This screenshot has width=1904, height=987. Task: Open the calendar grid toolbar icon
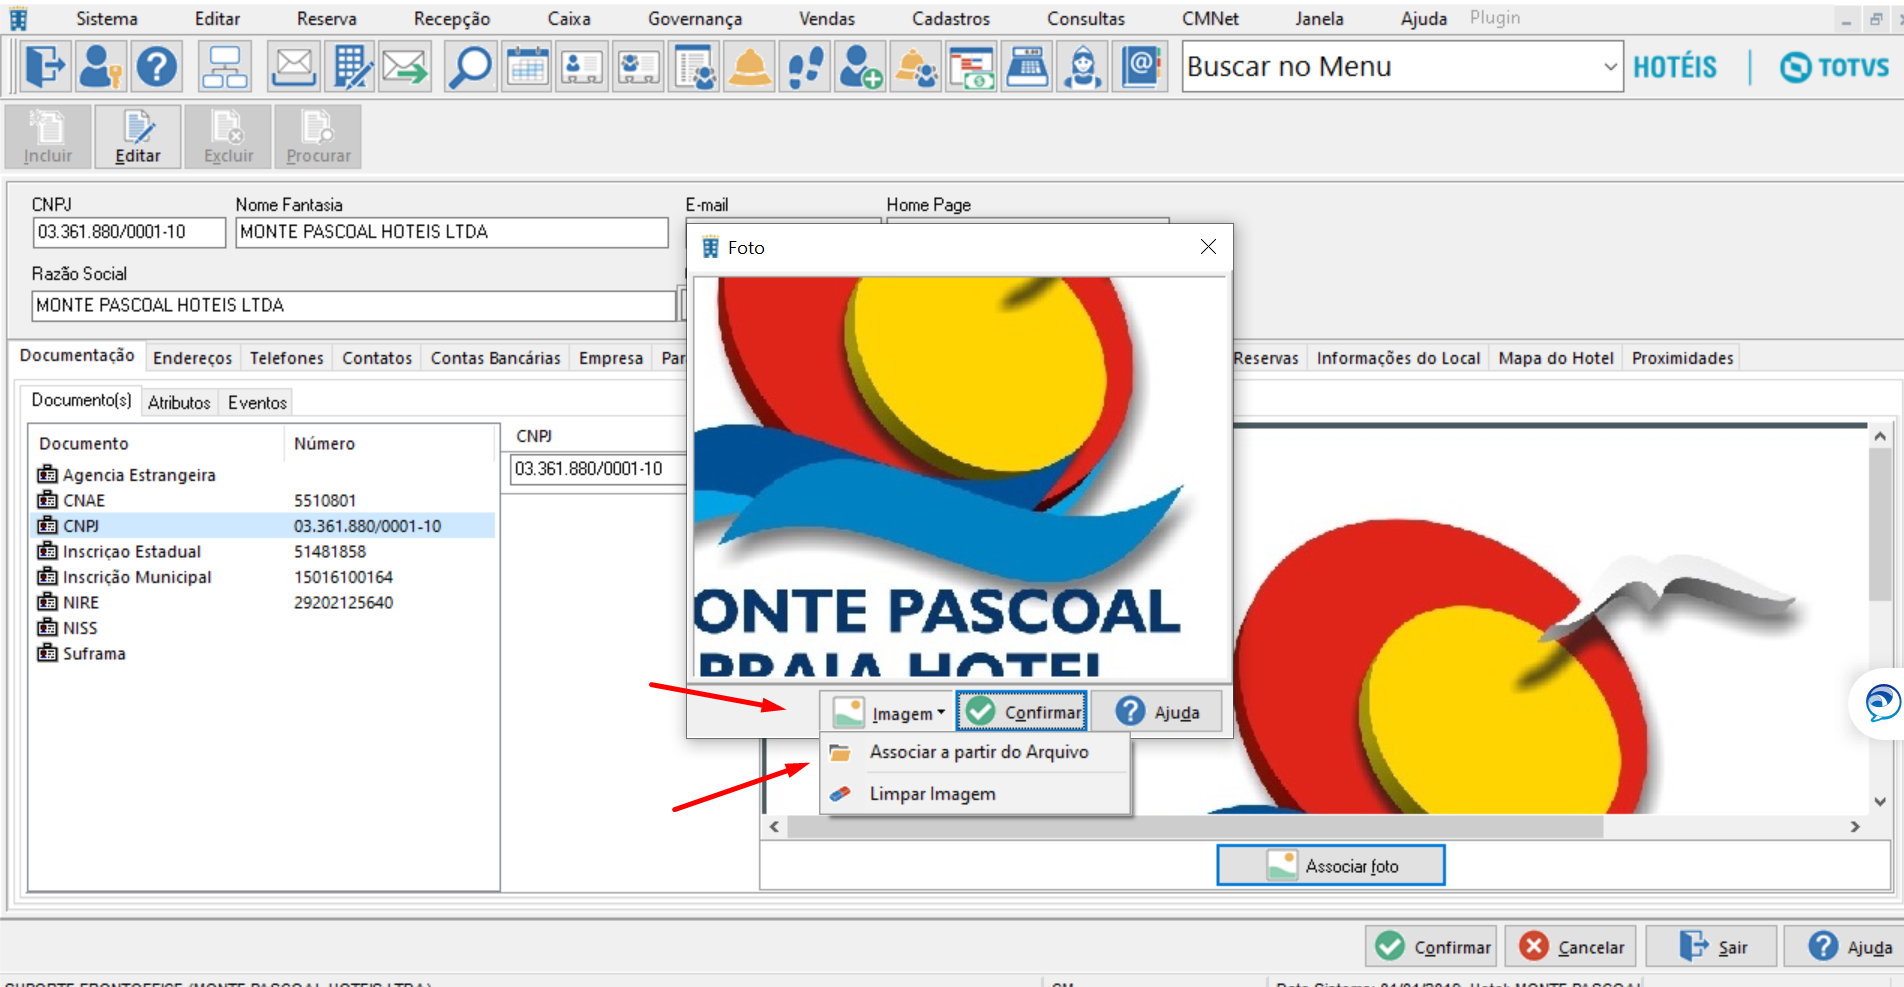(527, 67)
